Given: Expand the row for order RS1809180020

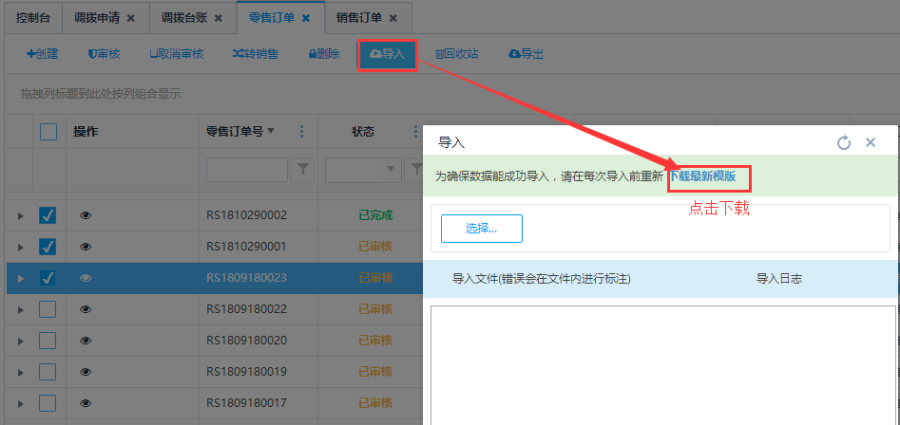Looking at the screenshot, I should tap(19, 341).
